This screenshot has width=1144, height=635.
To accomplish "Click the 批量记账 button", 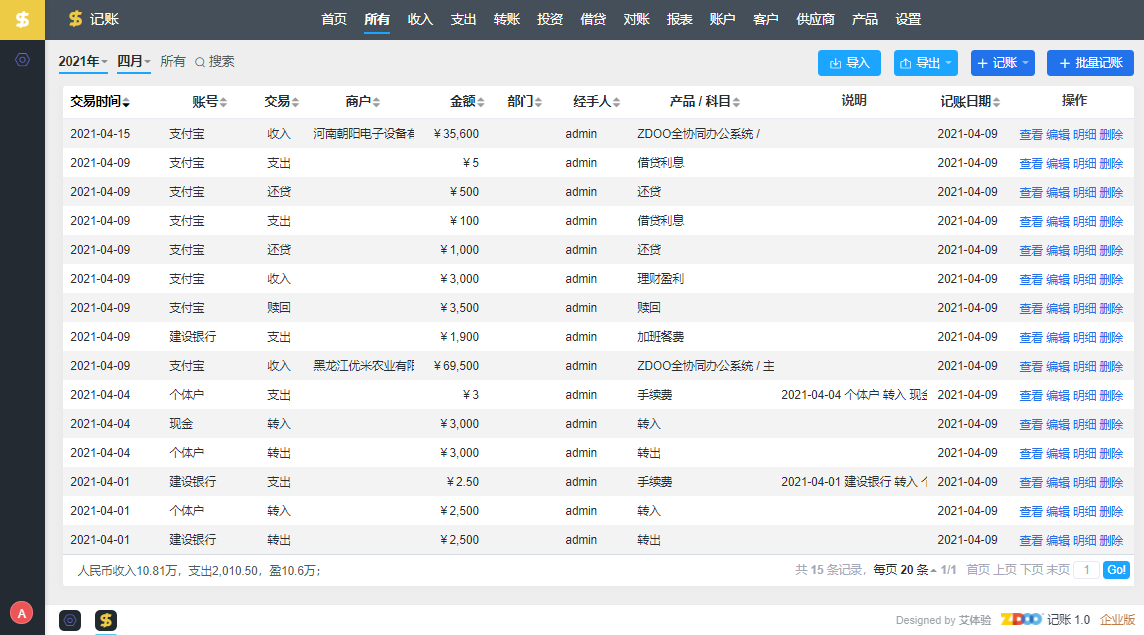I will tap(1090, 63).
